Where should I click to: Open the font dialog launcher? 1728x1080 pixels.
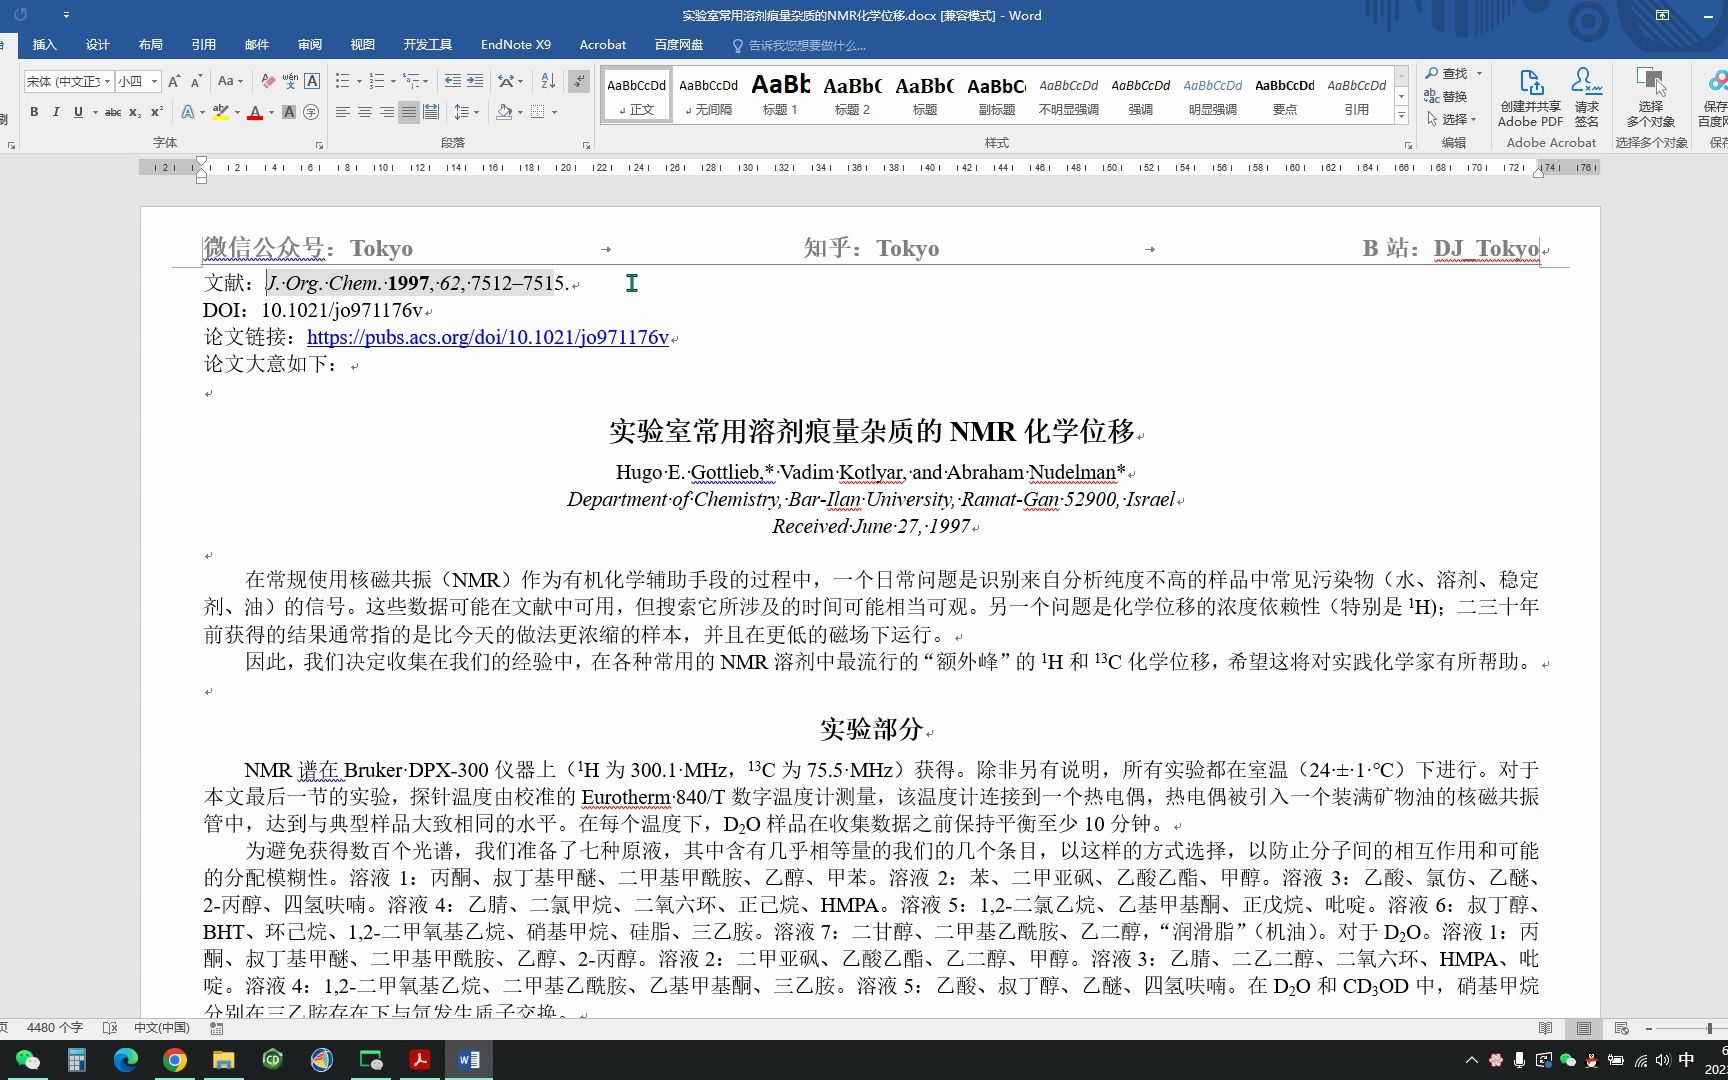click(319, 145)
